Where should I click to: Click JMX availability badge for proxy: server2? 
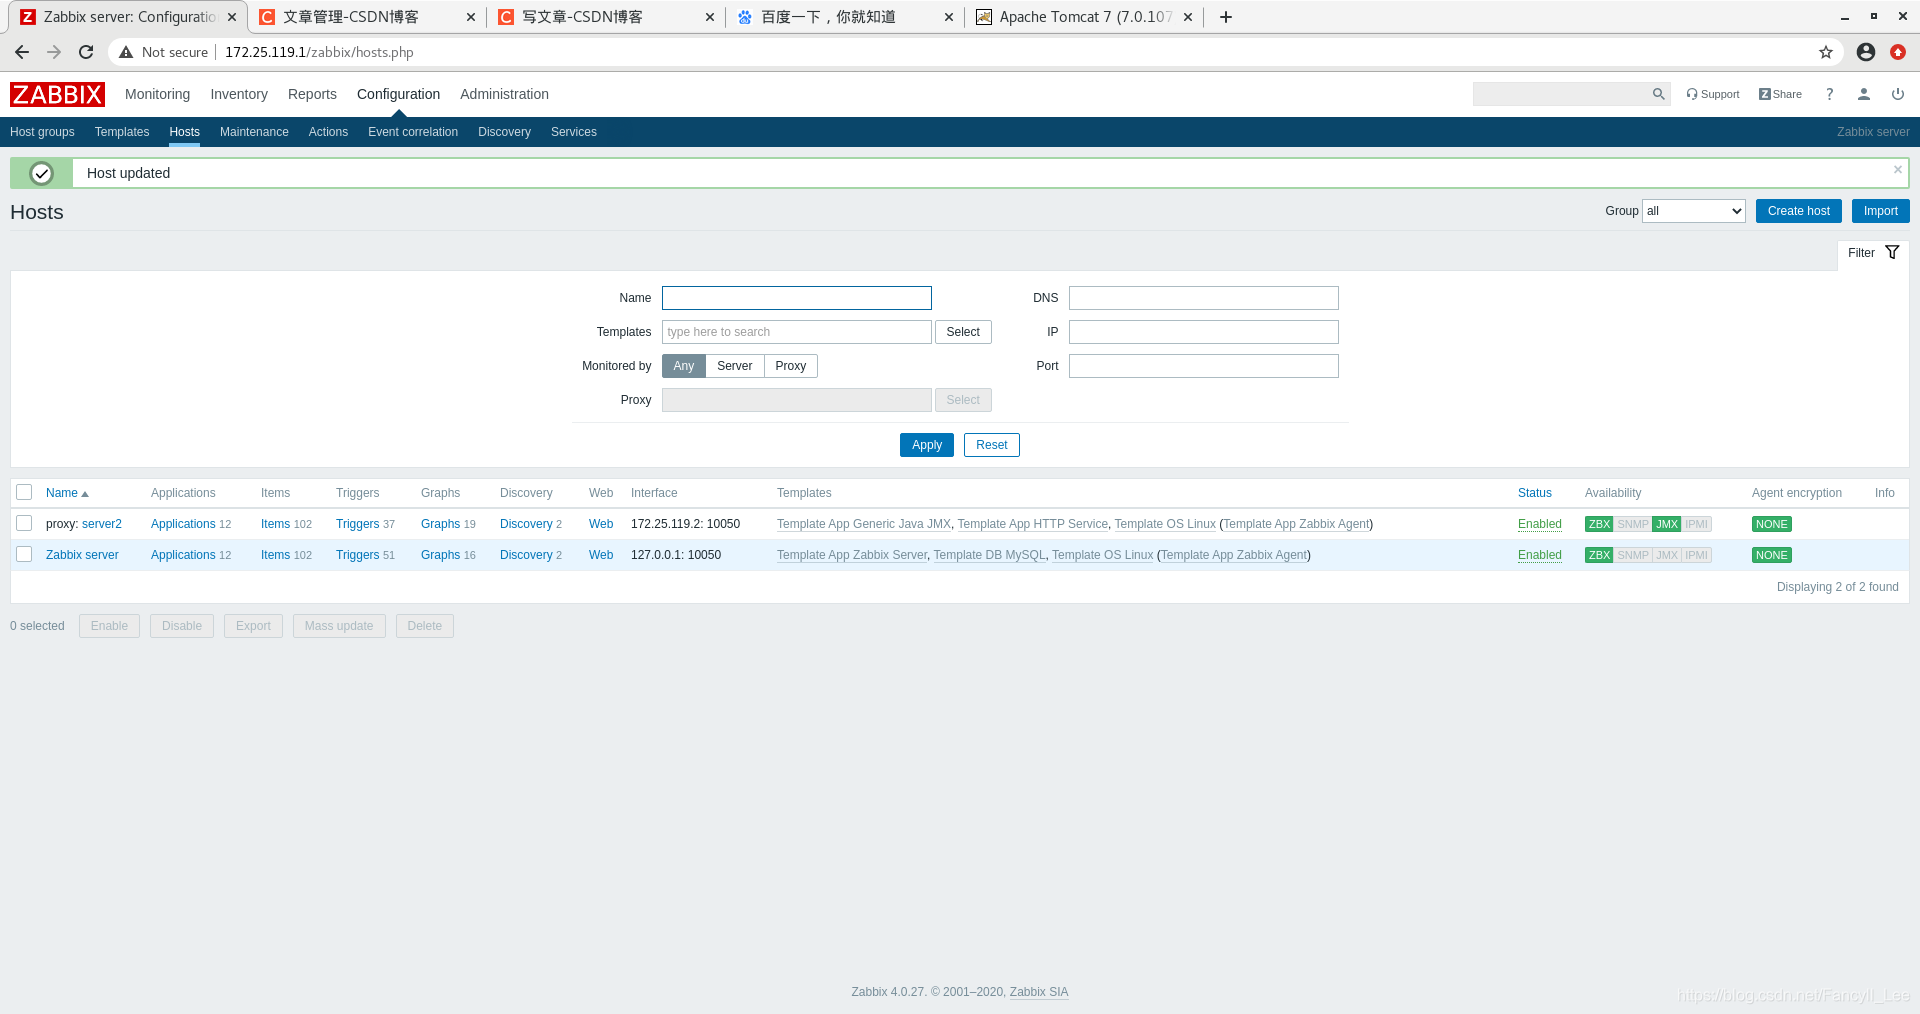coord(1667,524)
